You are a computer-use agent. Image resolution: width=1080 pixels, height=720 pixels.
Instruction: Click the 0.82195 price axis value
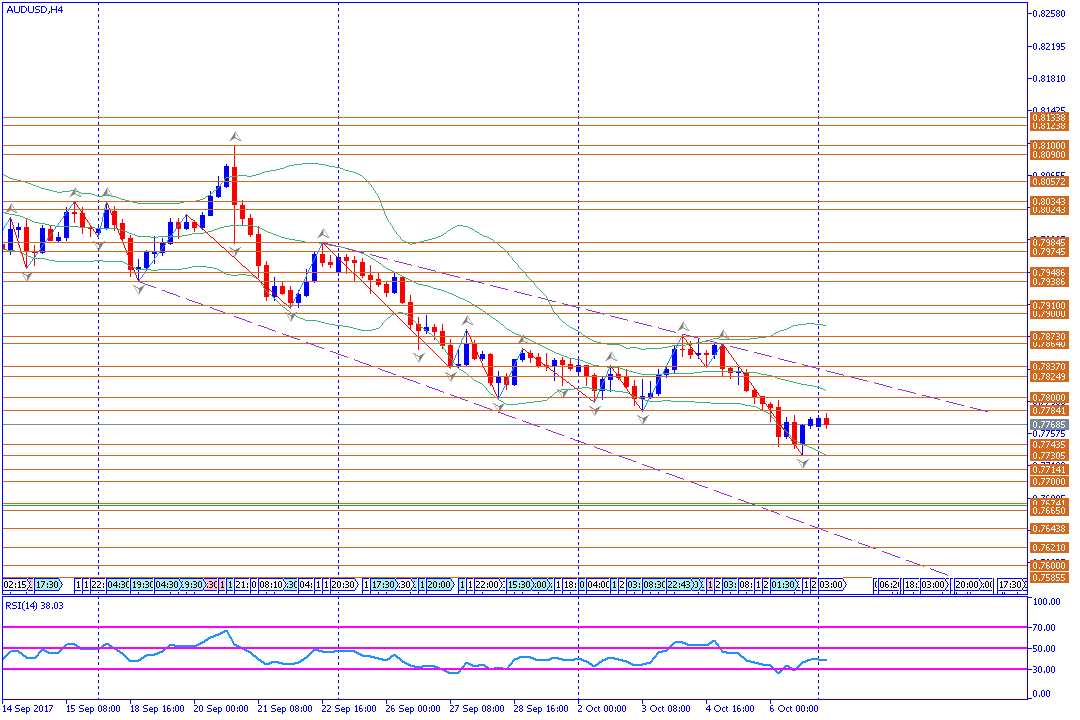click(1050, 47)
